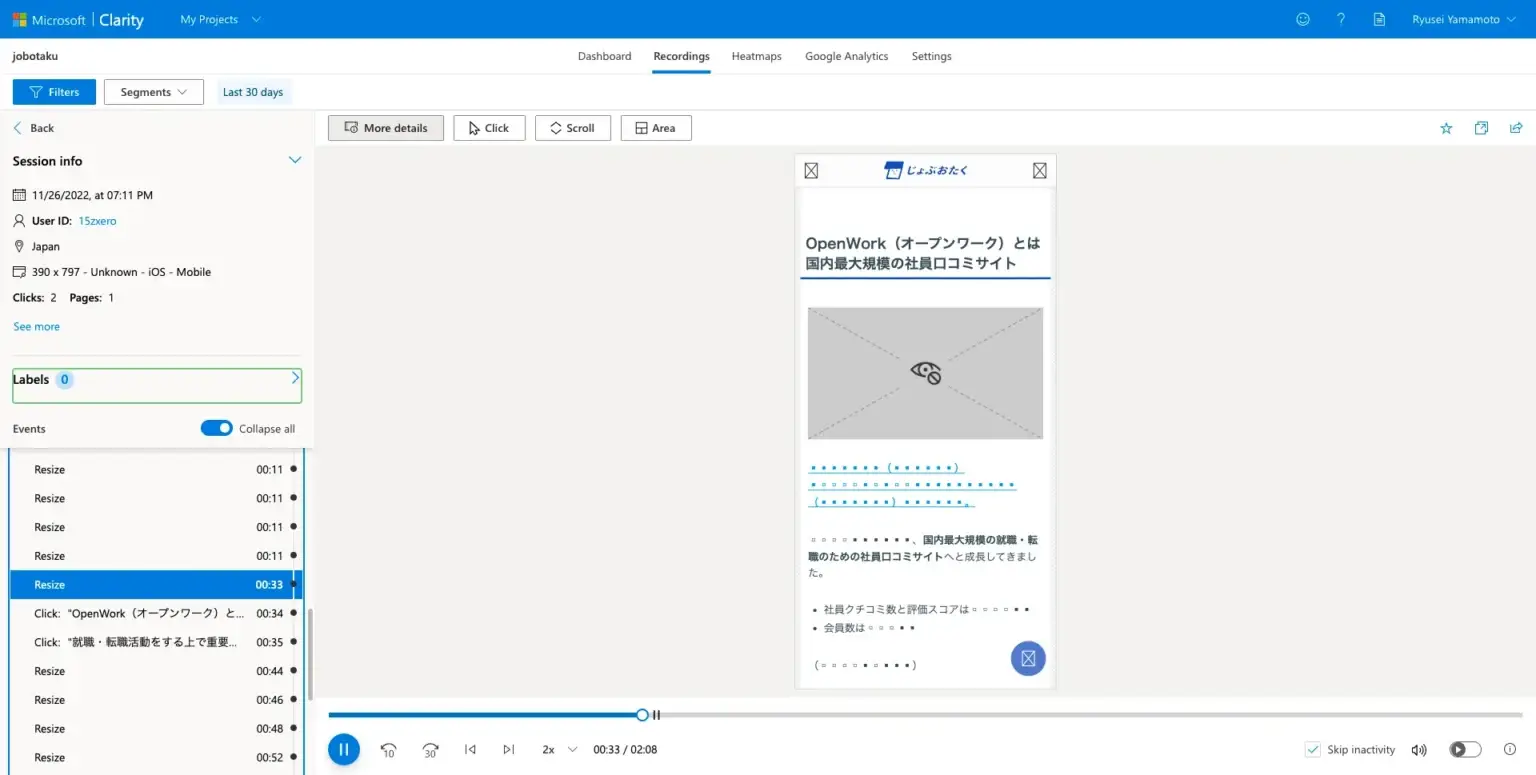Screen dimensions: 1536x775
Task: Open the Segments dropdown
Action: [154, 92]
